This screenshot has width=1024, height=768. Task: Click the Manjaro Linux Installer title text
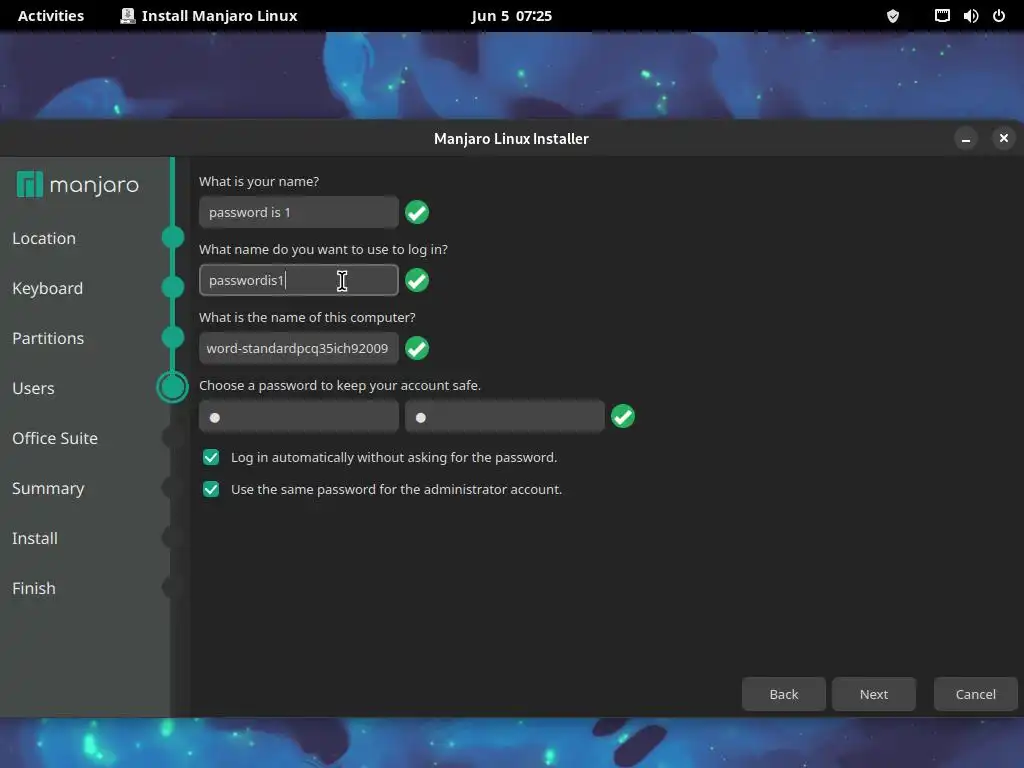click(x=511, y=138)
